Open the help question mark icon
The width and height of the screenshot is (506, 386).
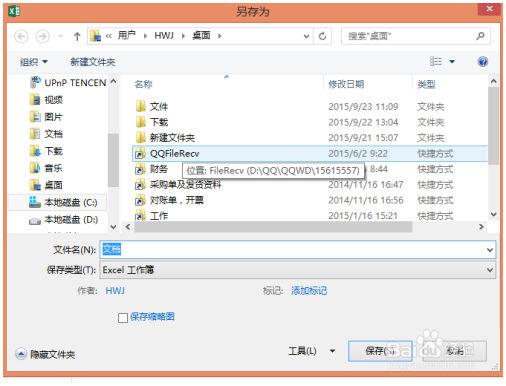(x=483, y=62)
